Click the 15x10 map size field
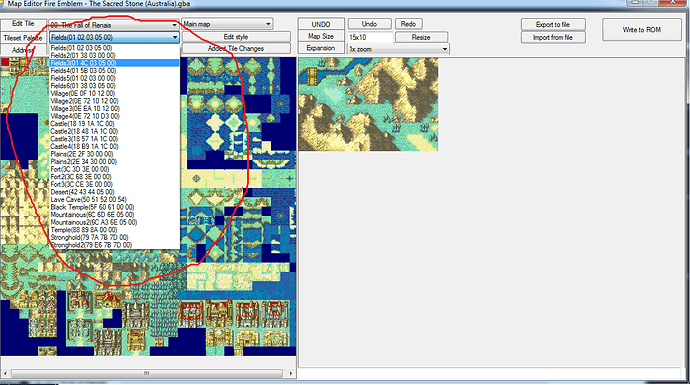The width and height of the screenshot is (690, 385). click(x=370, y=37)
